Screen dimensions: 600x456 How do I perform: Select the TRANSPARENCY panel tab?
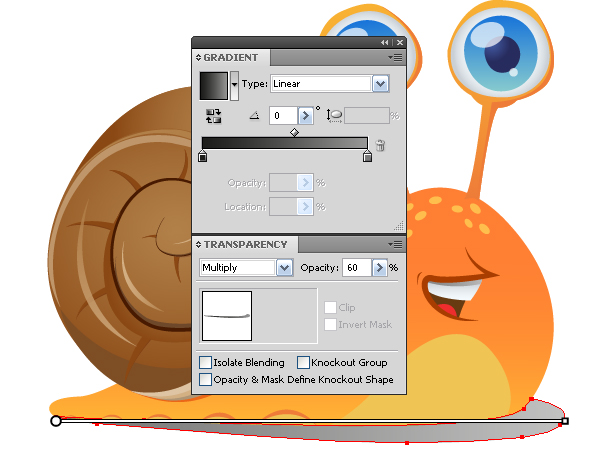pos(245,244)
